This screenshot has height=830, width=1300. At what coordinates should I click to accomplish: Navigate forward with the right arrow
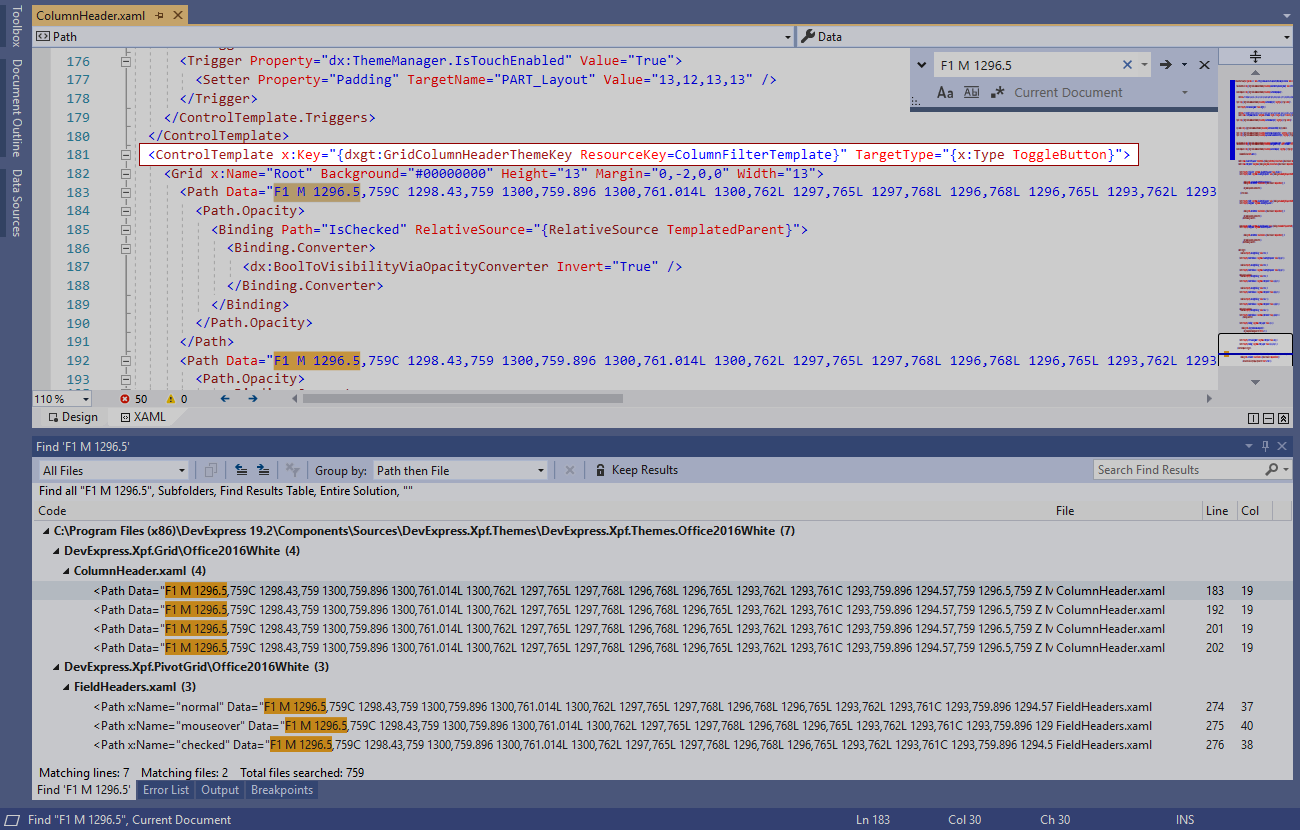tap(252, 398)
